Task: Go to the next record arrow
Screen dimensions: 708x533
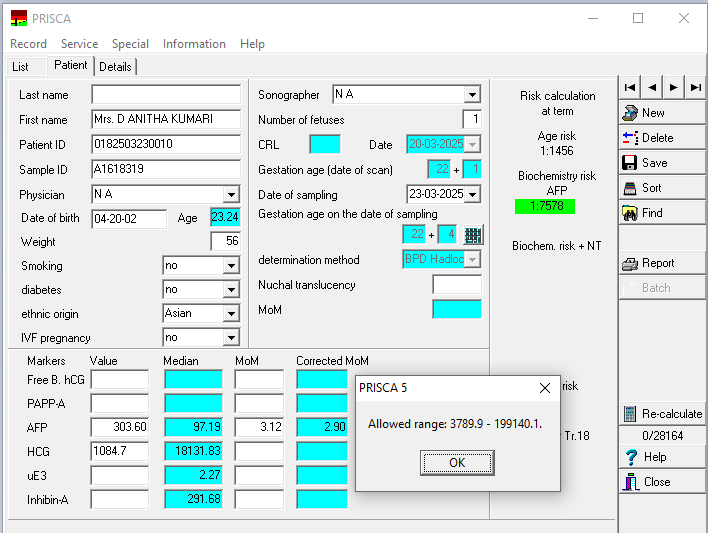Action: pos(674,88)
